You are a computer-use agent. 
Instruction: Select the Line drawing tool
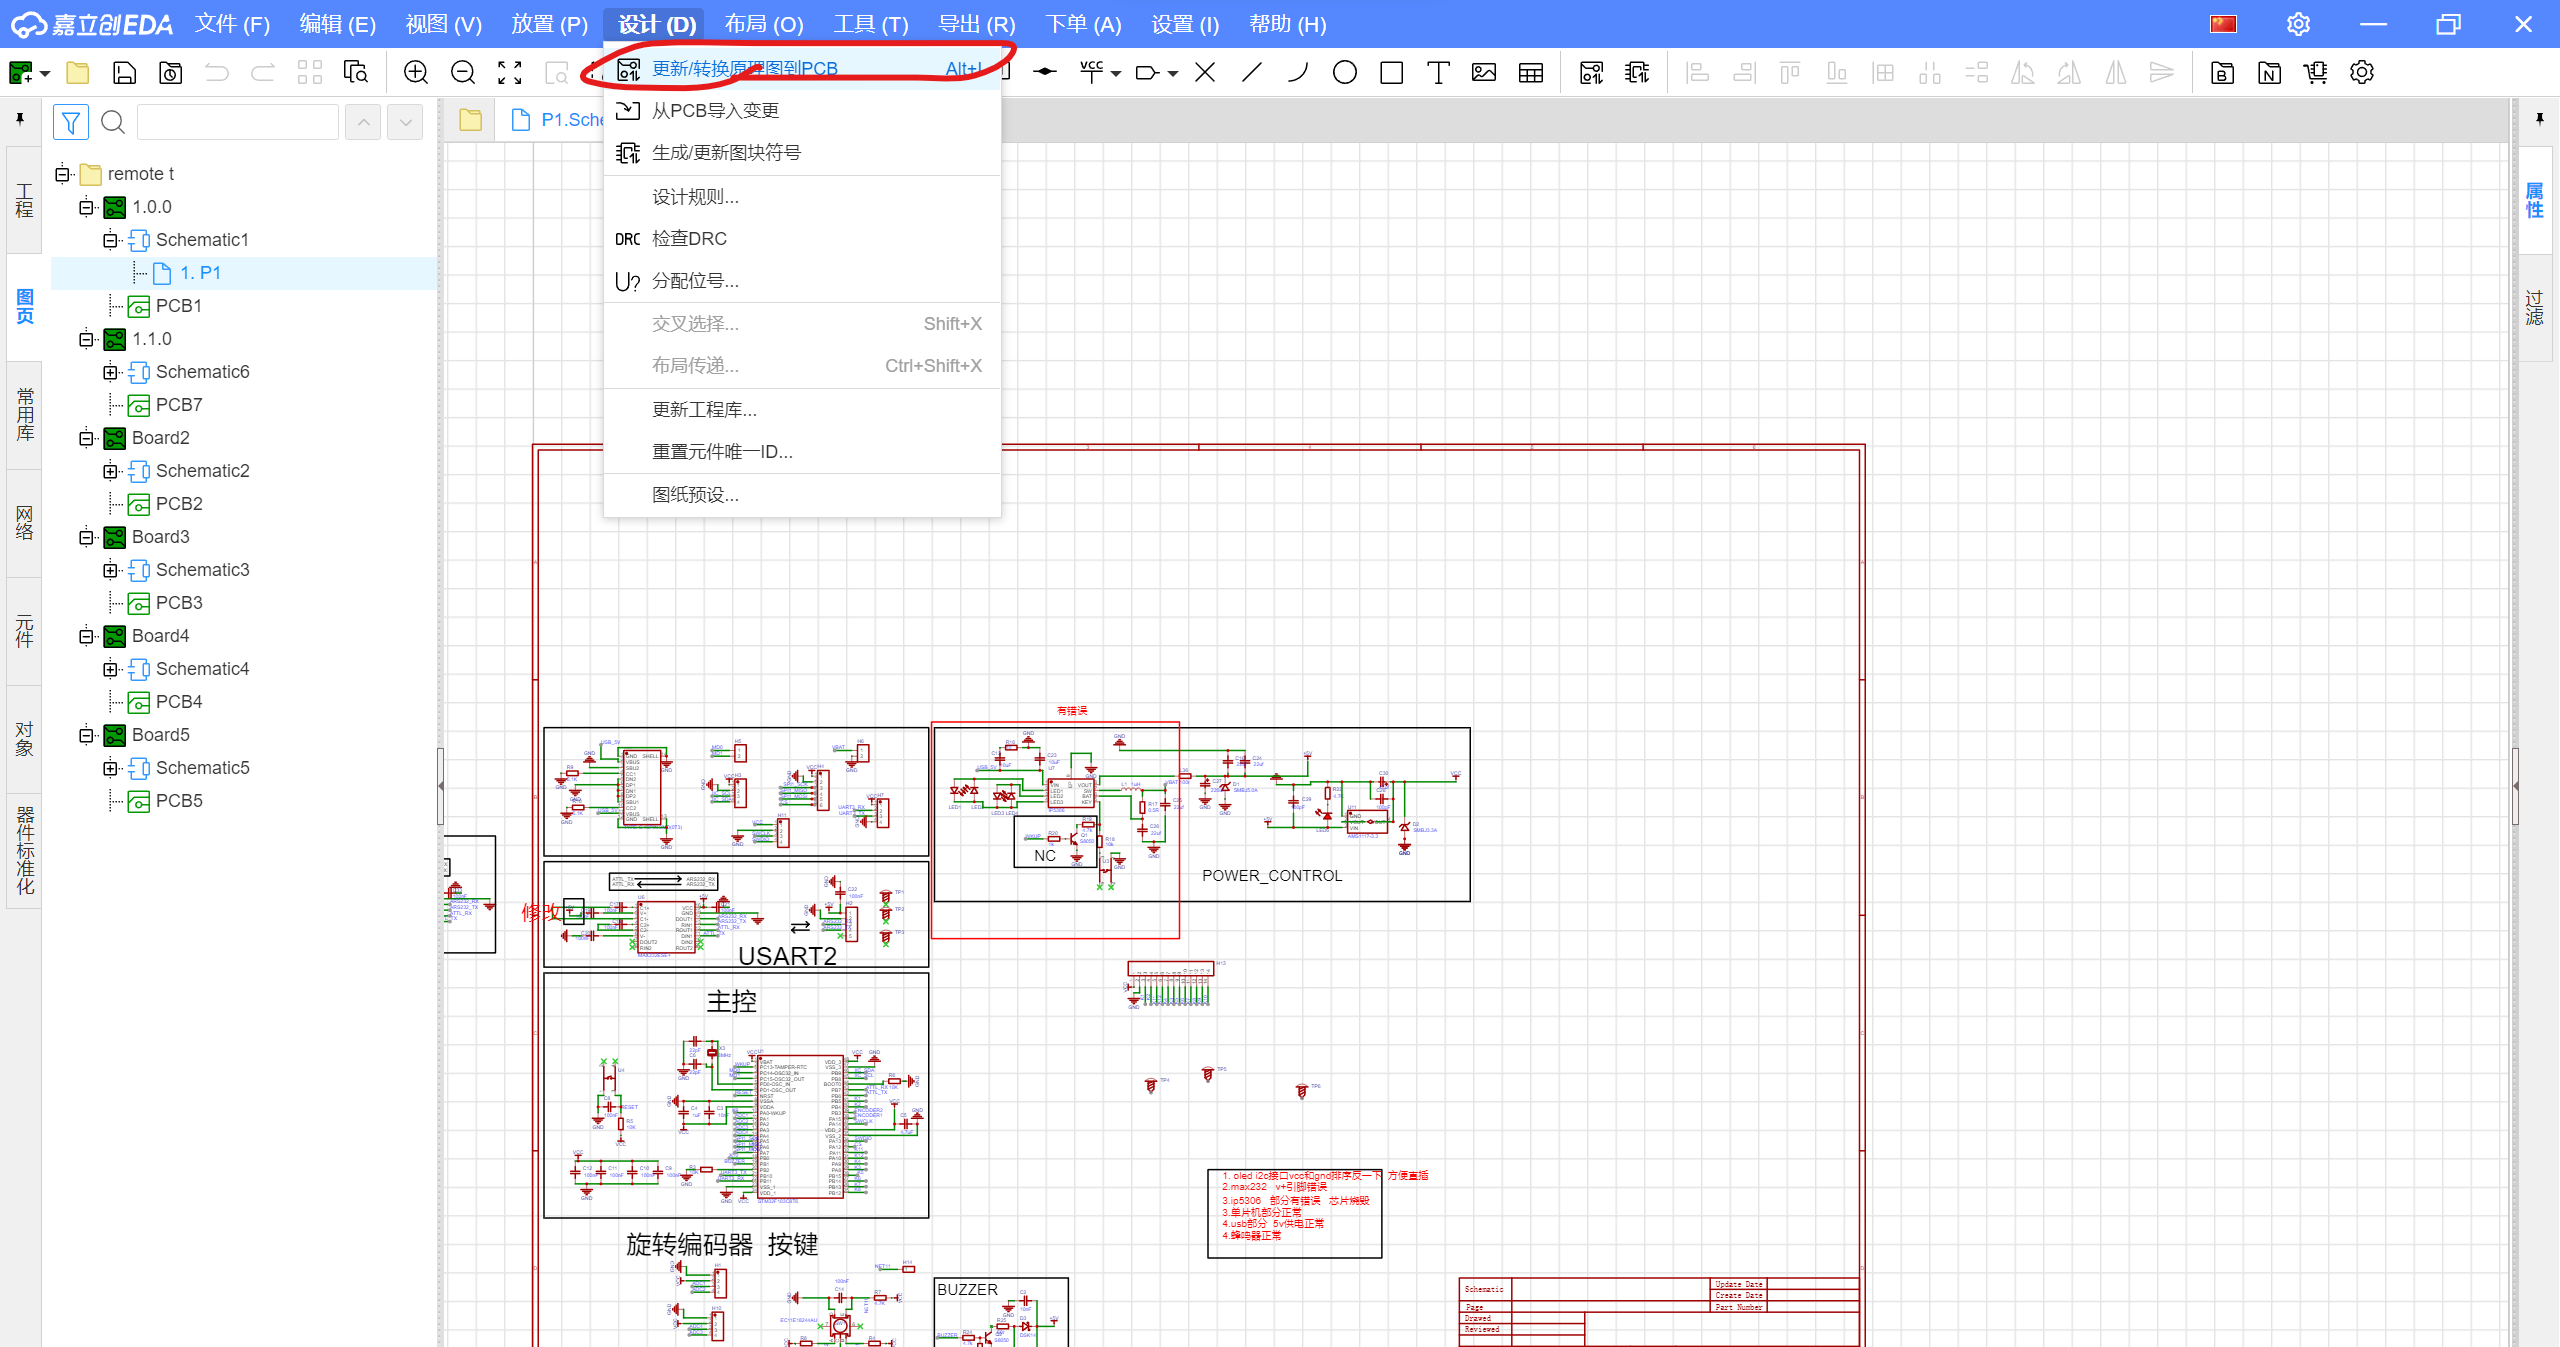(1251, 72)
